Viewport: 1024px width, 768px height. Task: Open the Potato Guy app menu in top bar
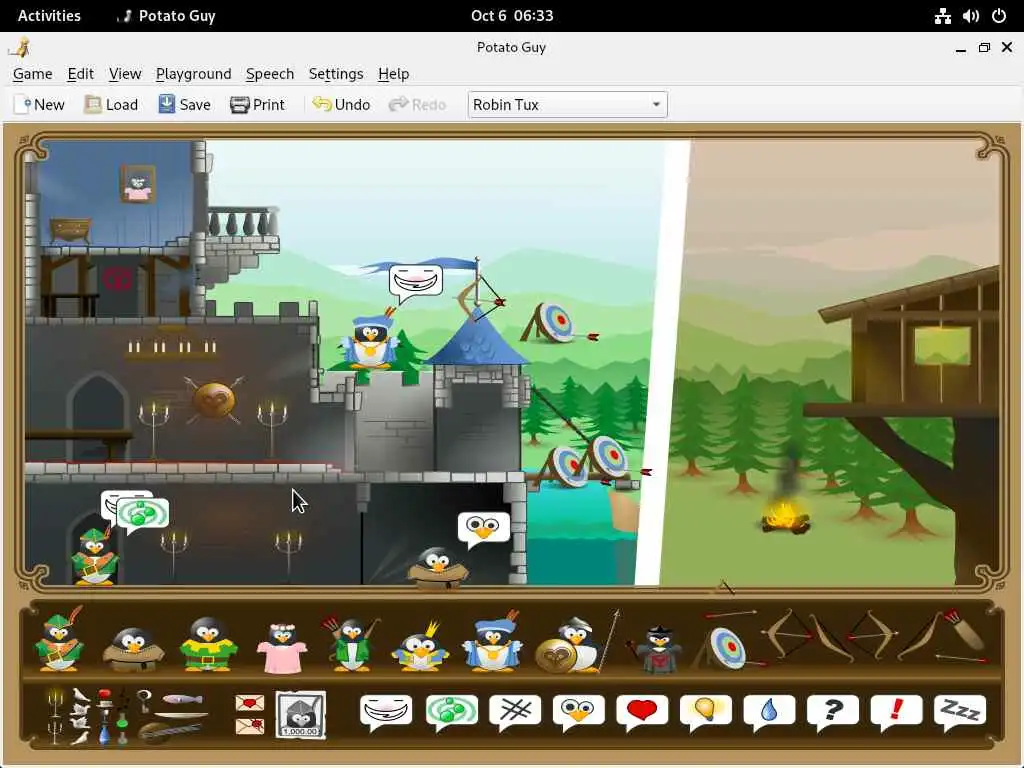tap(167, 16)
